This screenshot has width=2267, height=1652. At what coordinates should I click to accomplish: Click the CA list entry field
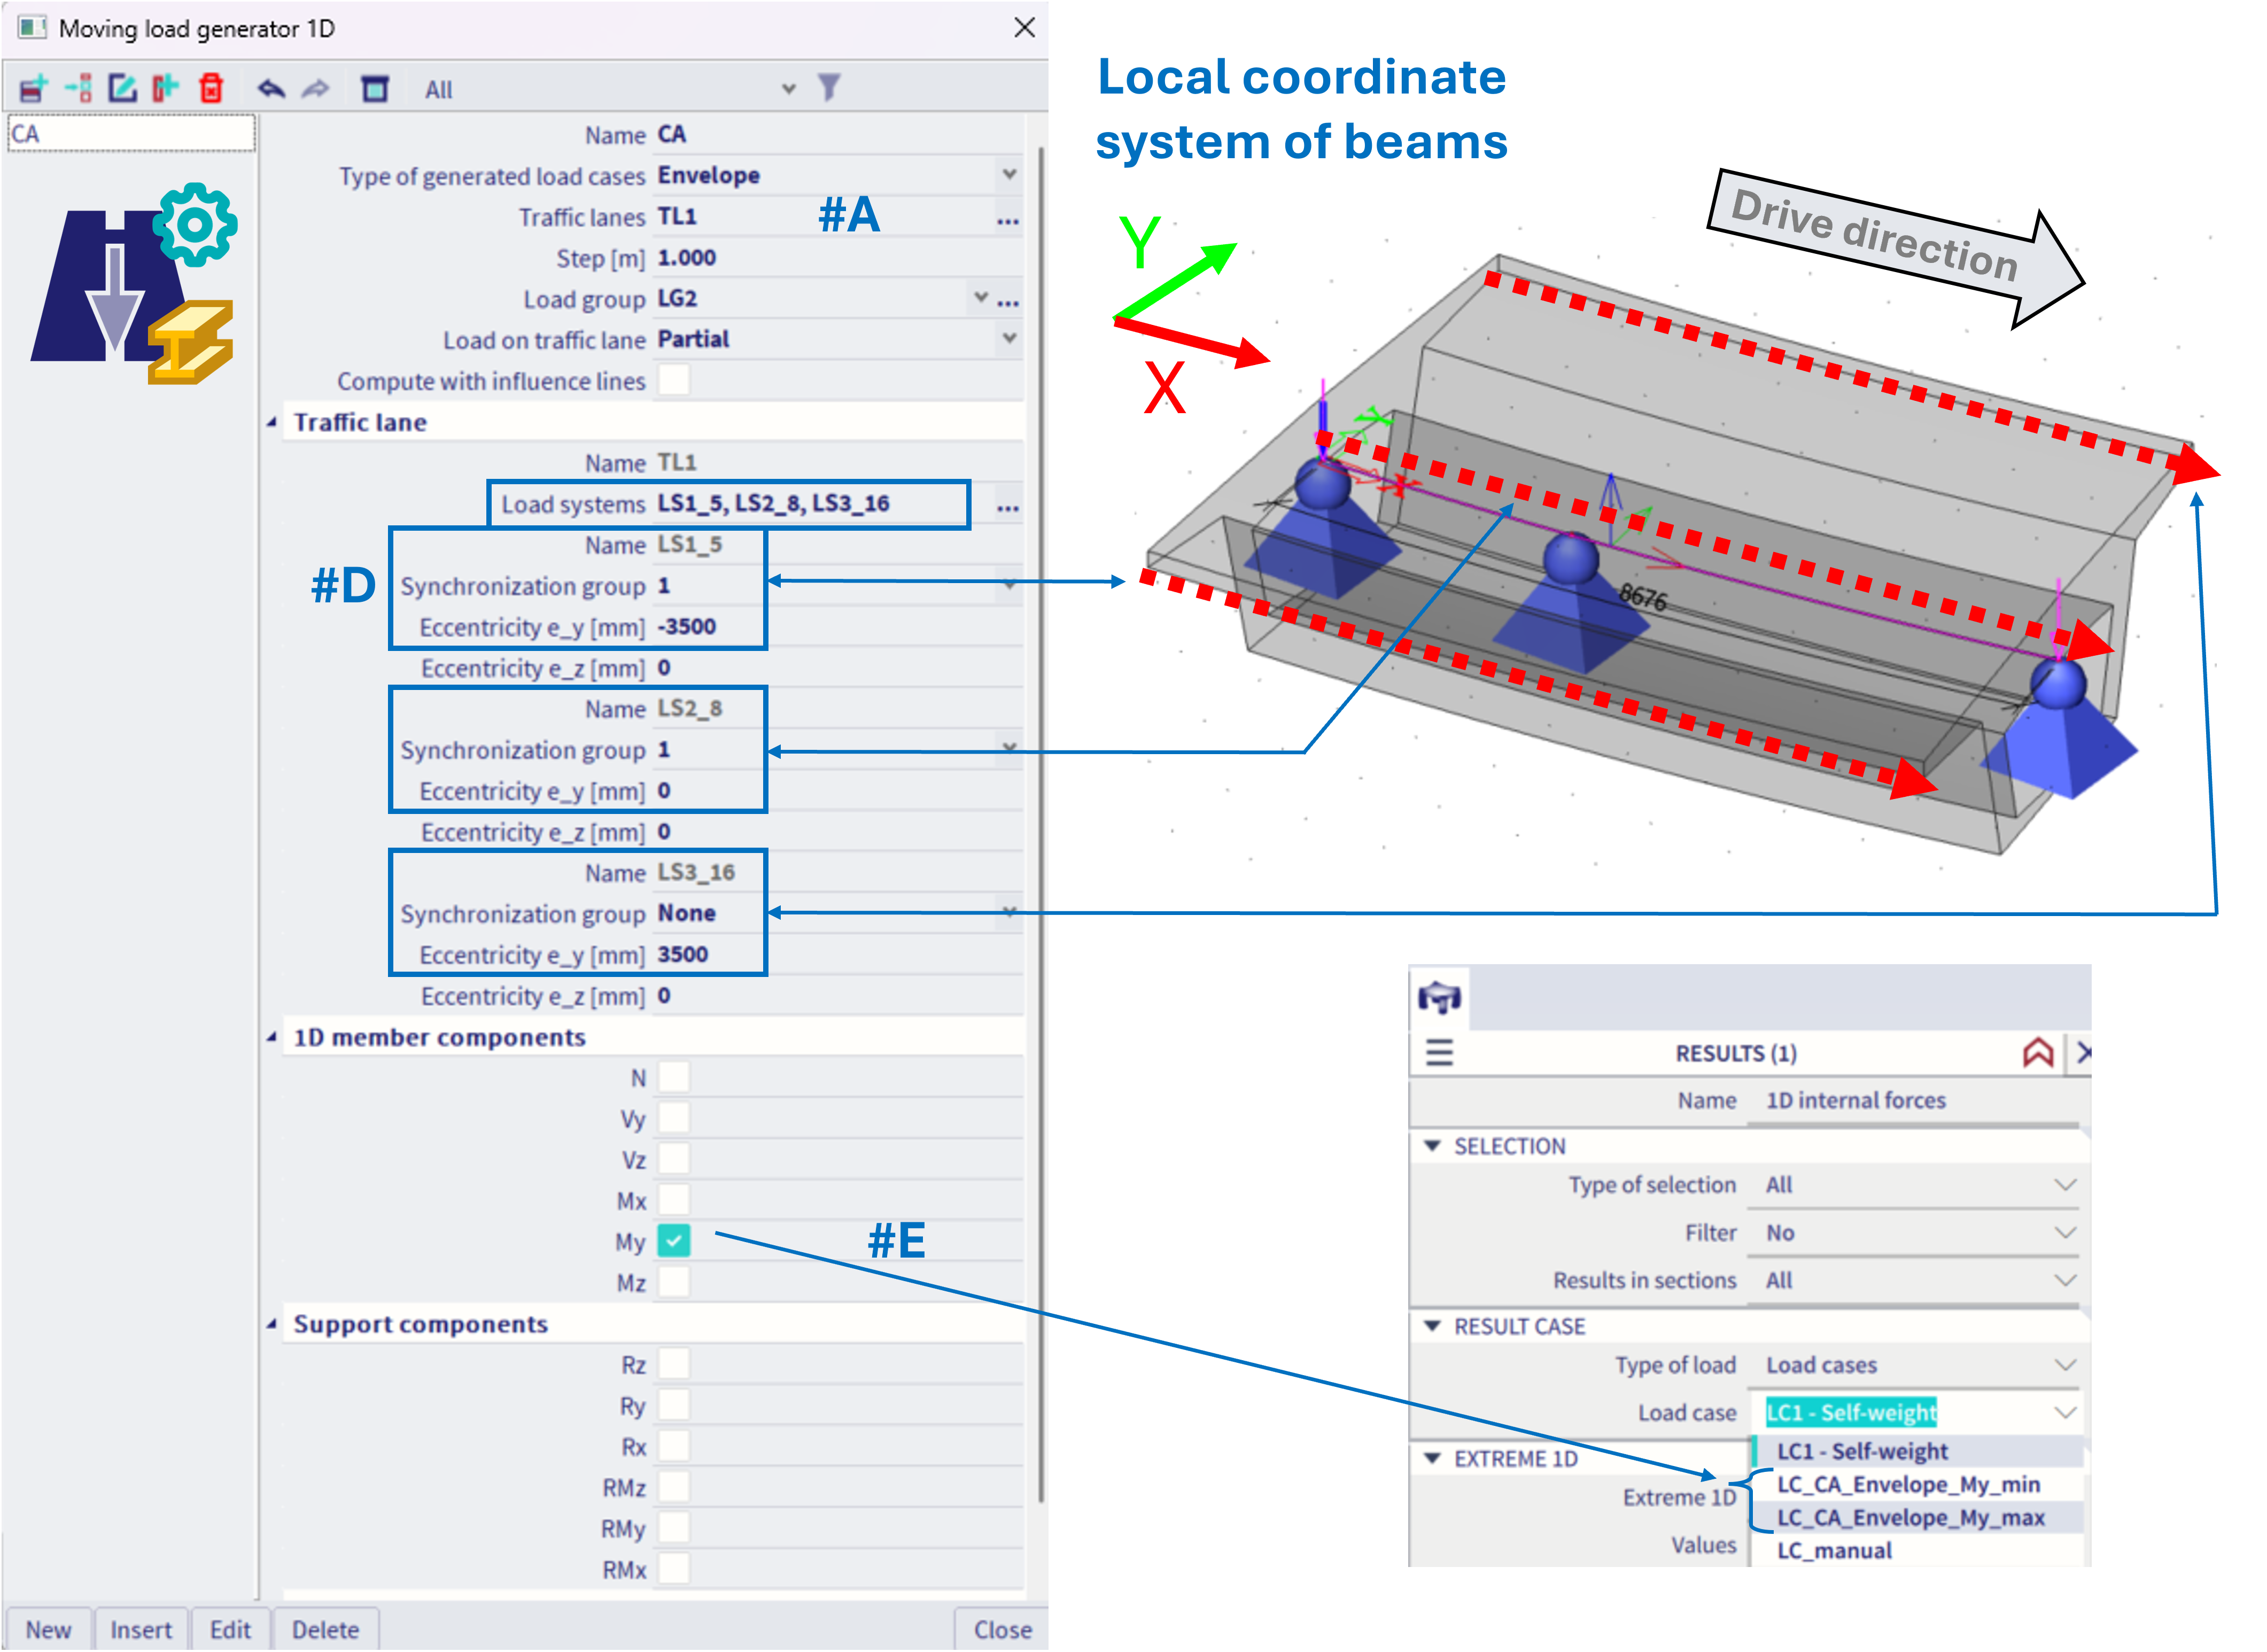(131, 134)
